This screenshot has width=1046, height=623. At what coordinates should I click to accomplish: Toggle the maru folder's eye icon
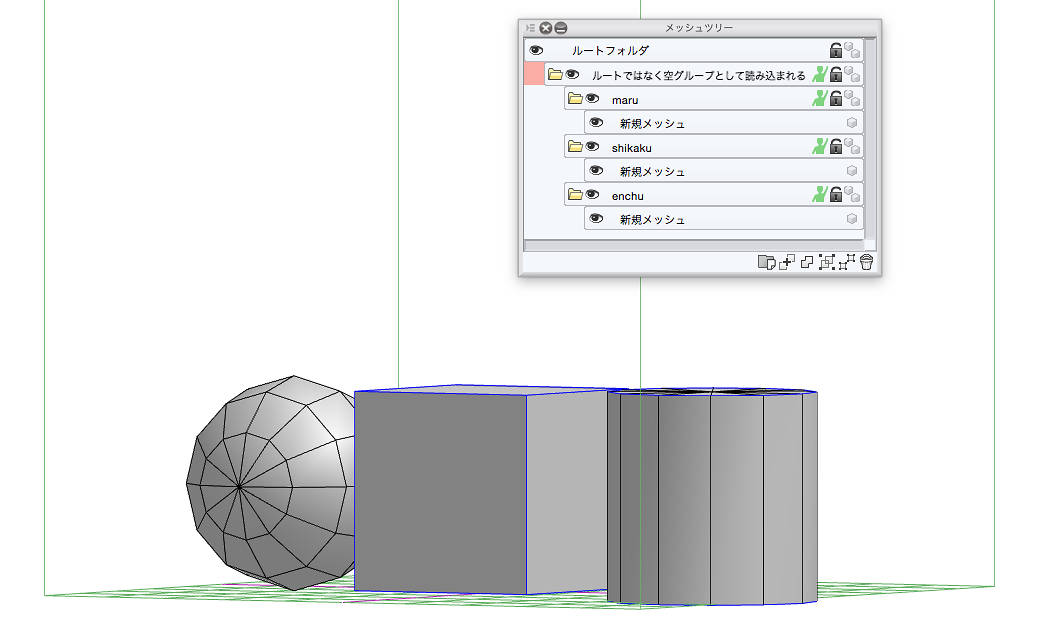[x=592, y=99]
